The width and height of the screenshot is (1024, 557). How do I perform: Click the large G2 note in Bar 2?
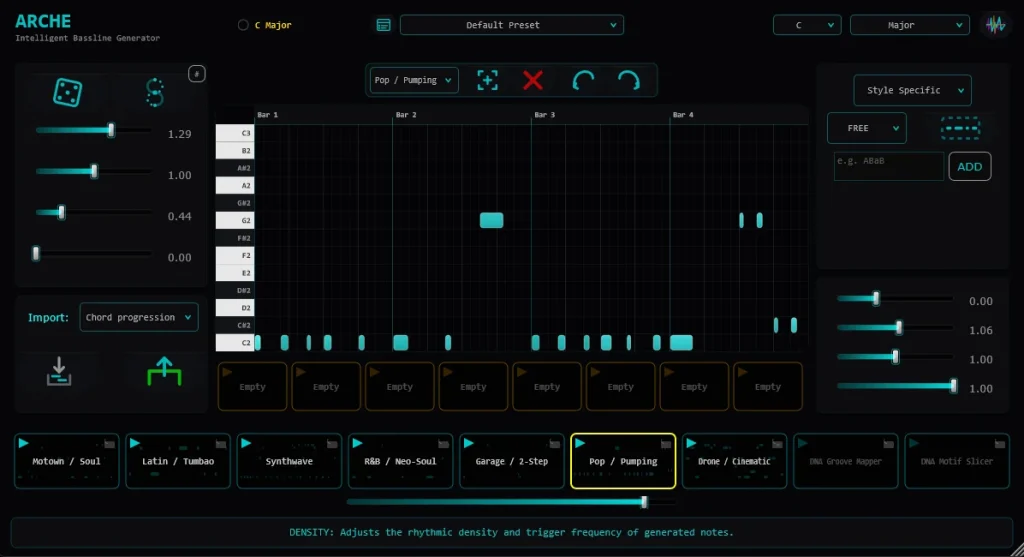pyautogui.click(x=492, y=220)
